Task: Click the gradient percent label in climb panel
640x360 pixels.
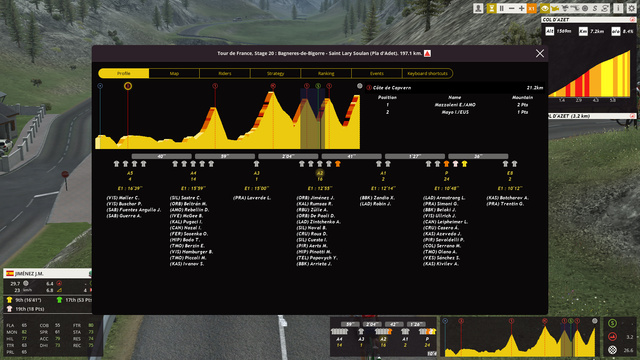Action: click(616, 31)
